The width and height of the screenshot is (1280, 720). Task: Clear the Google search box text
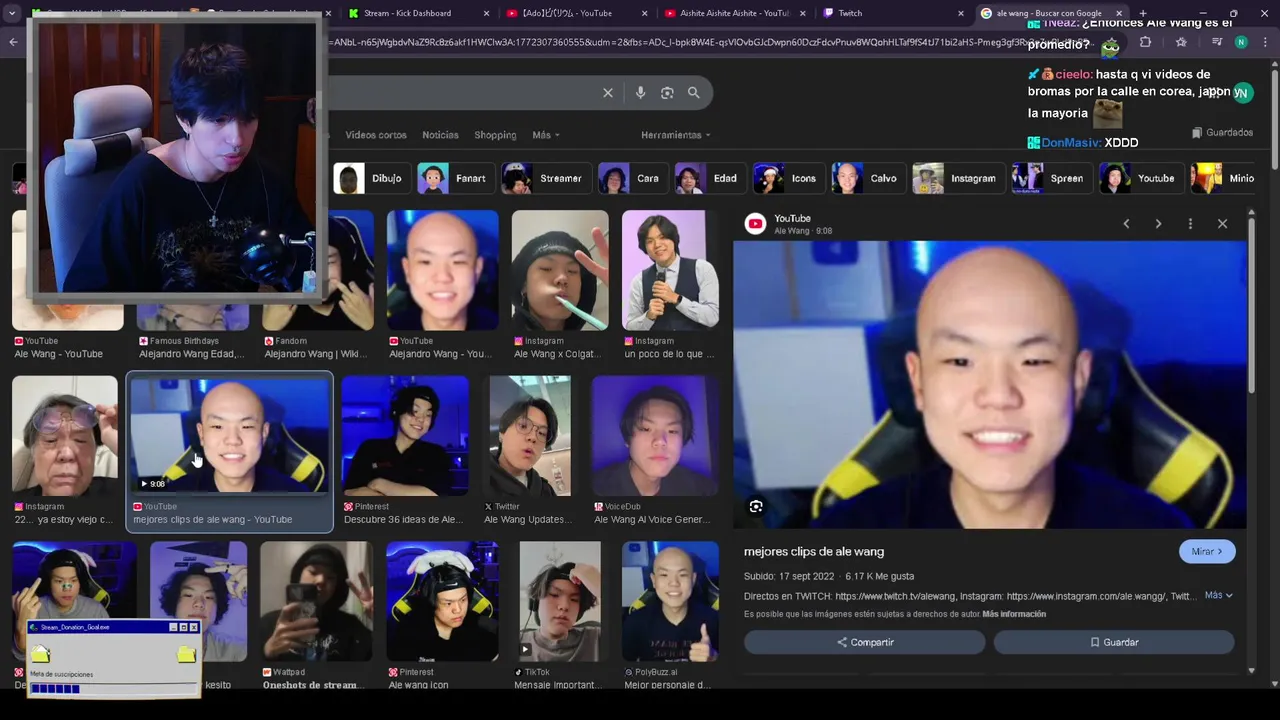[607, 93]
